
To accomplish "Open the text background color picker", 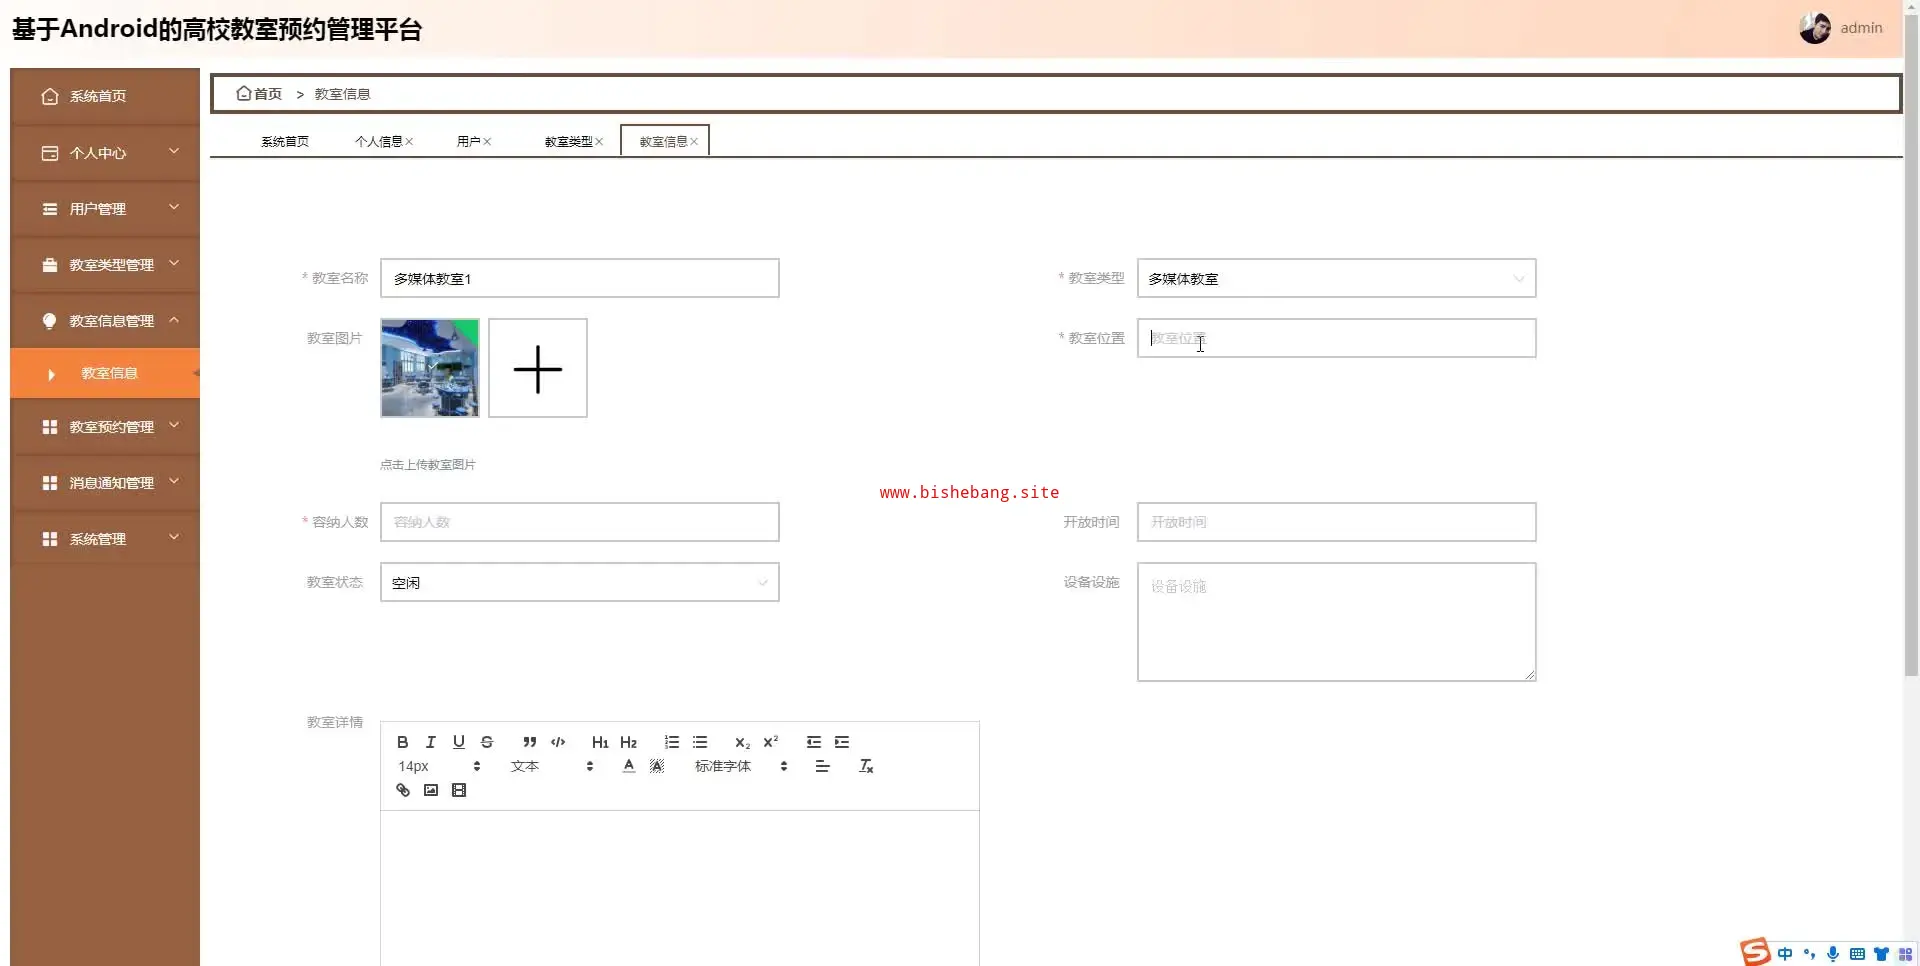I will 657,766.
